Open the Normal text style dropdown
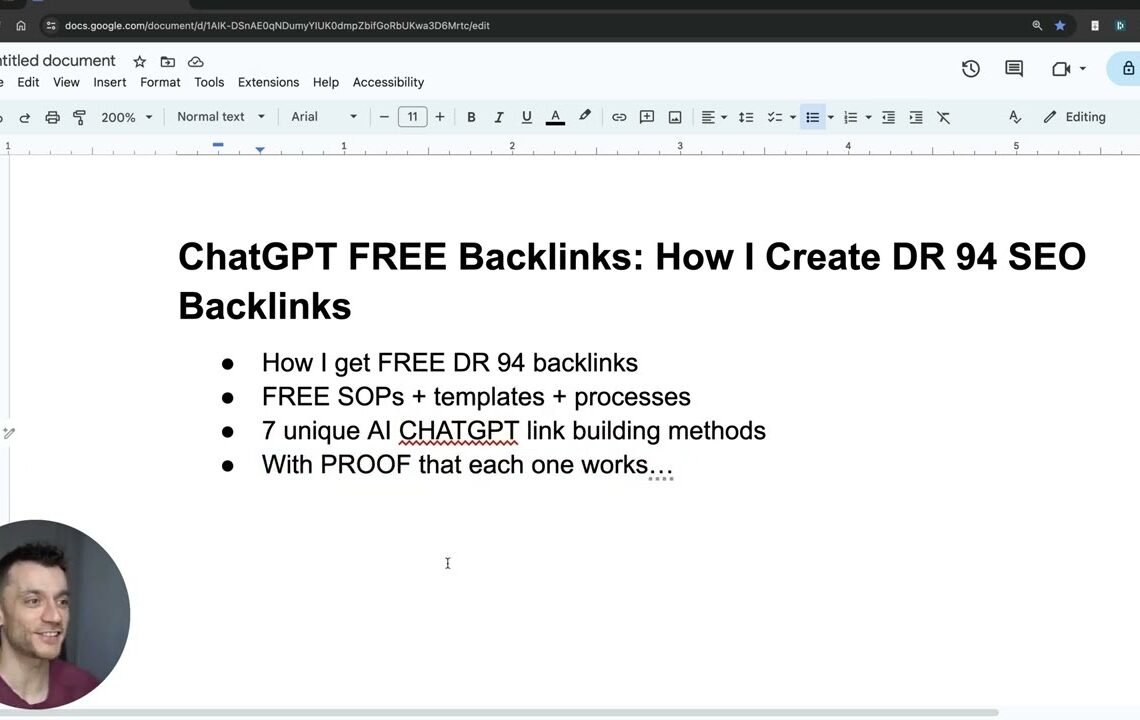The image size is (1140, 720). point(221,117)
